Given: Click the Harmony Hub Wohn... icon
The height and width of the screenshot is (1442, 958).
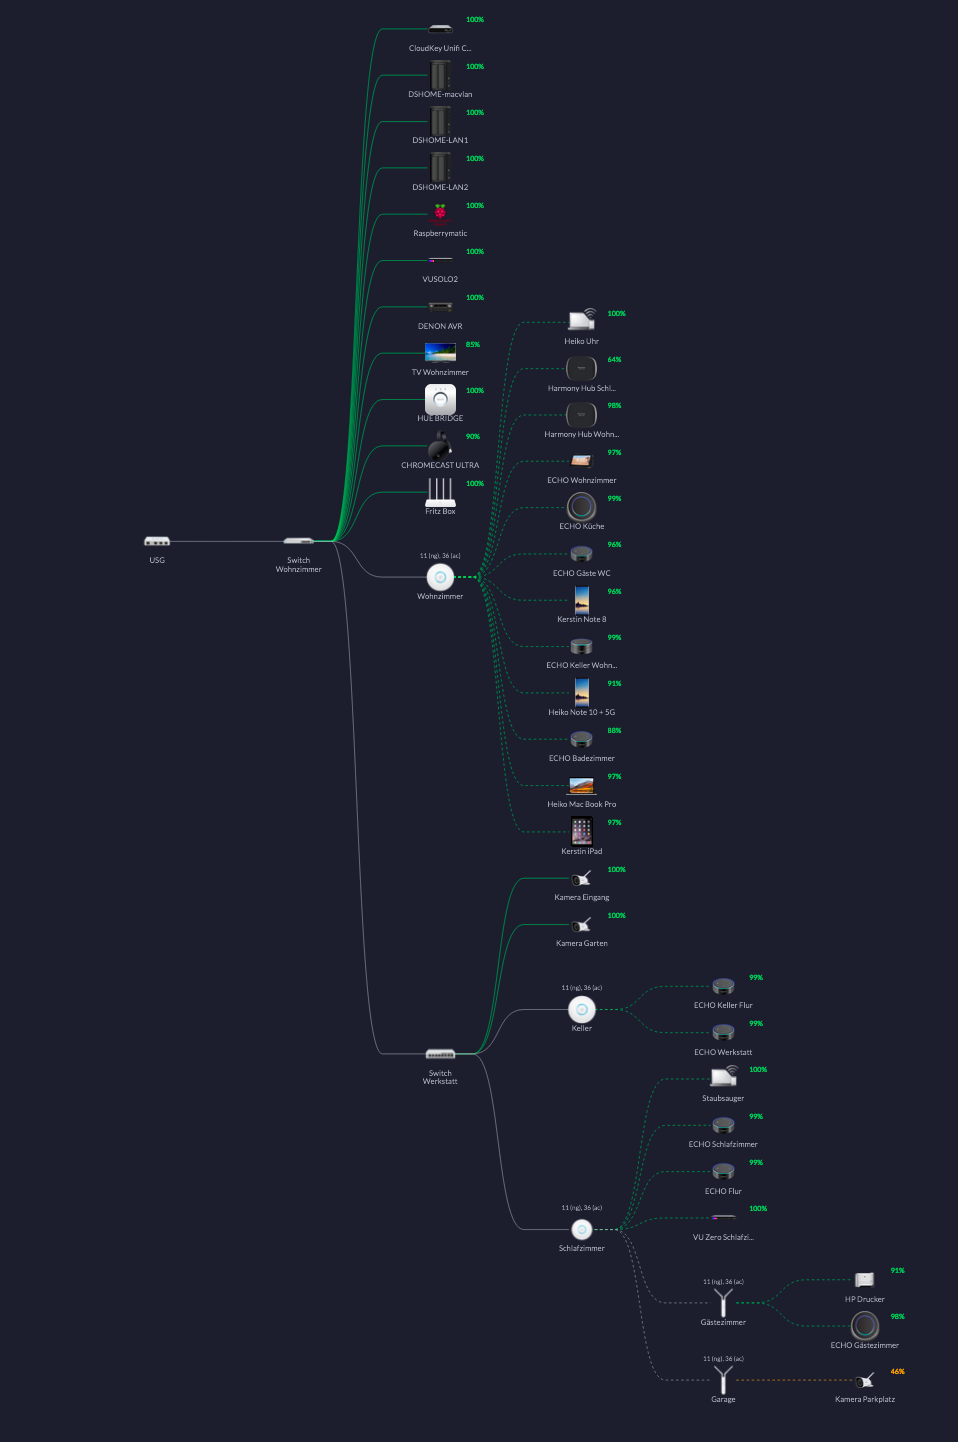Looking at the screenshot, I should [582, 414].
